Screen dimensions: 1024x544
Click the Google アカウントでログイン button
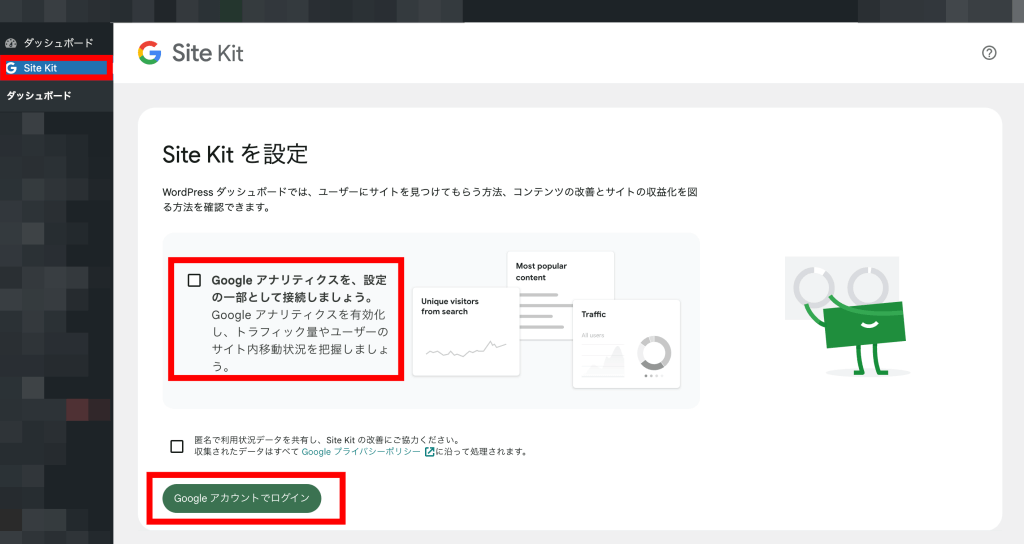coord(242,498)
